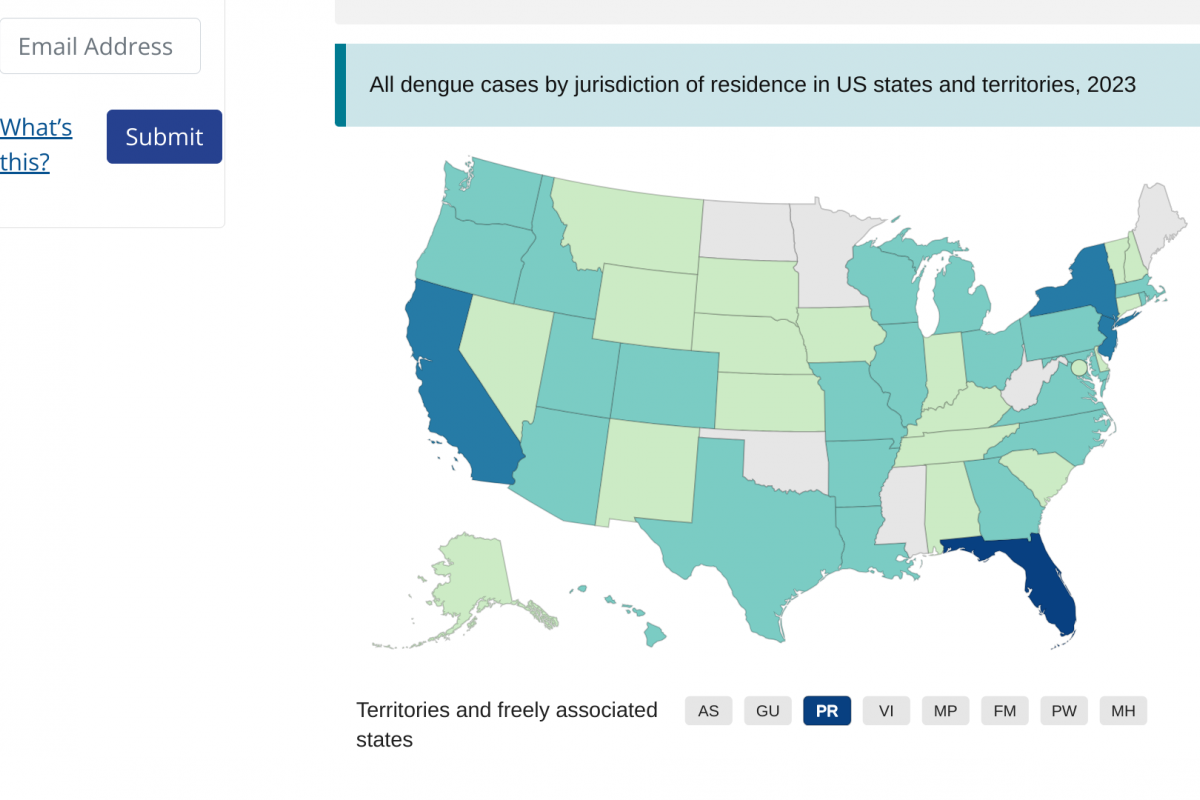Image resolution: width=1200 pixels, height=800 pixels.
Task: Select the MH territory button
Action: click(x=1123, y=711)
